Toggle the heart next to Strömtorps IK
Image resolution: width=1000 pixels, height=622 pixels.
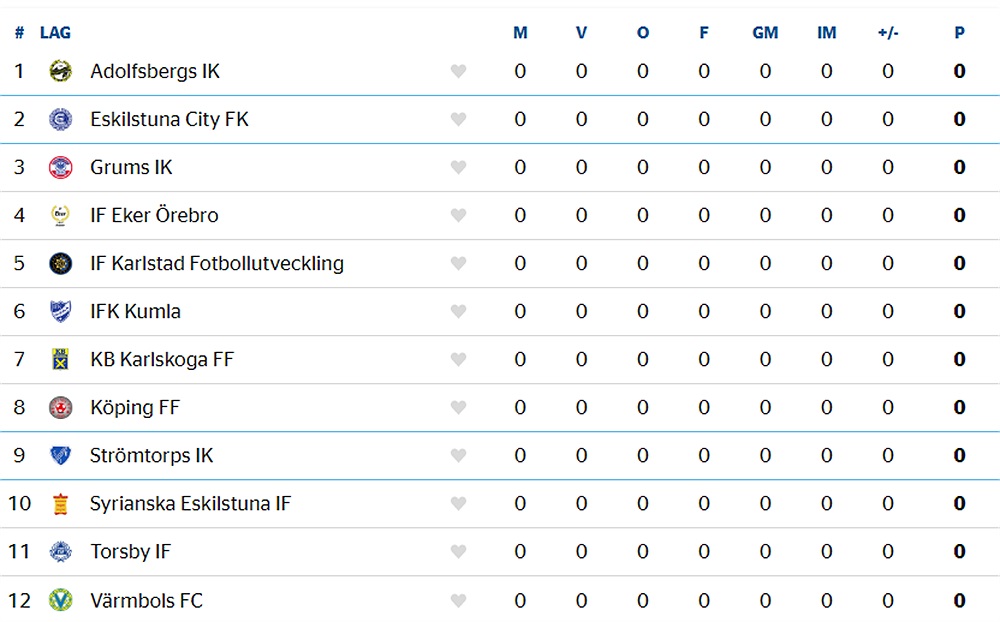point(458,455)
